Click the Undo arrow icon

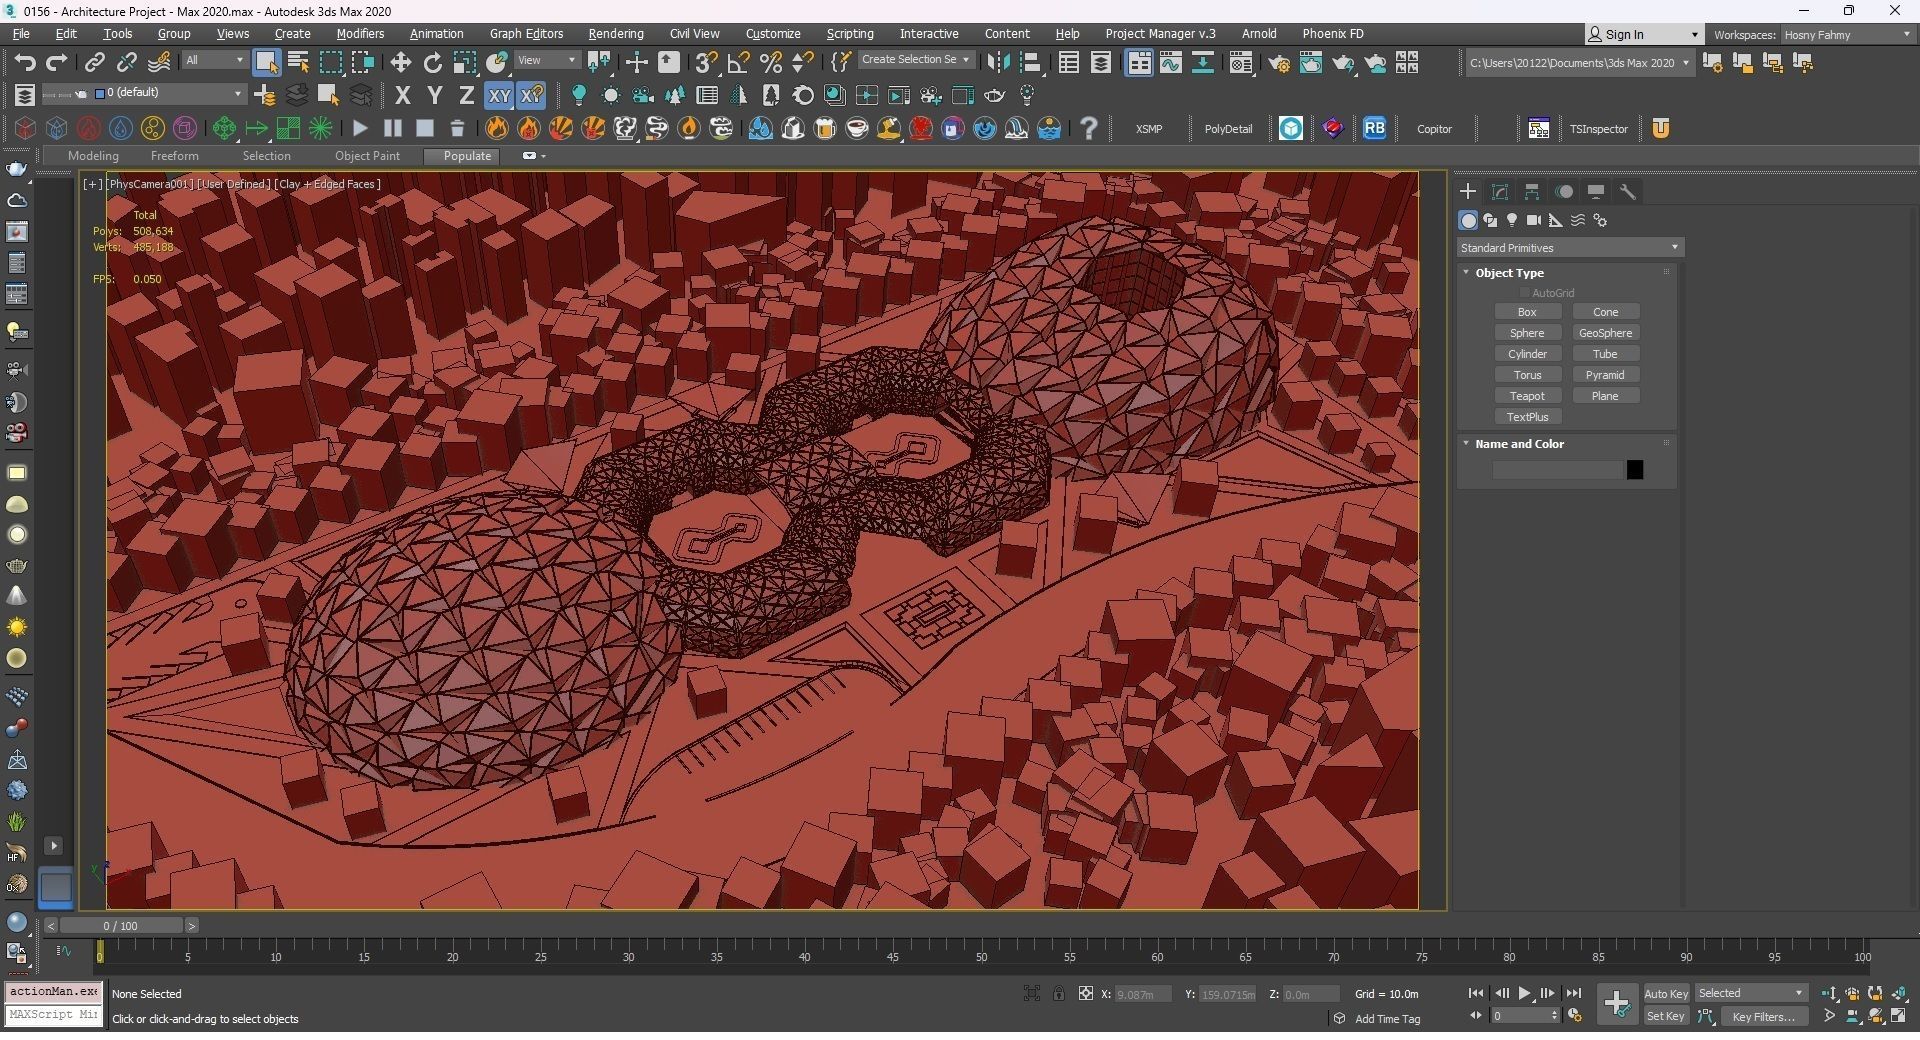pos(25,63)
